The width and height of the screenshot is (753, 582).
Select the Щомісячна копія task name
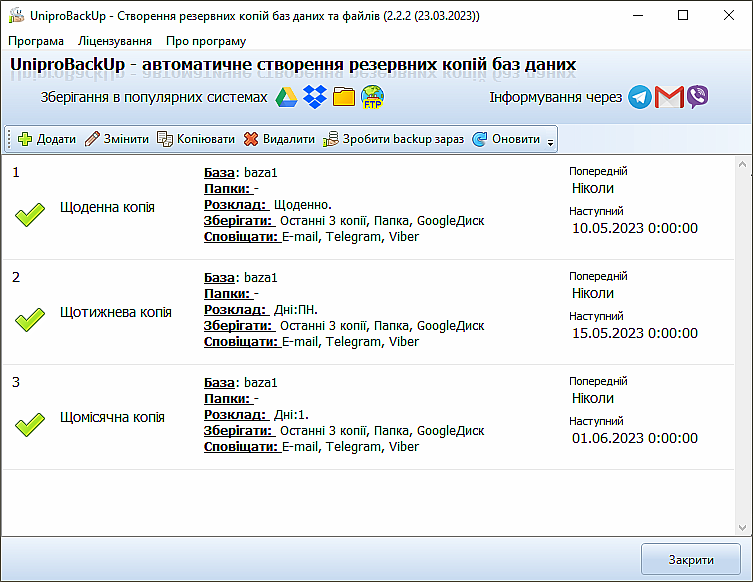pyautogui.click(x=112, y=417)
